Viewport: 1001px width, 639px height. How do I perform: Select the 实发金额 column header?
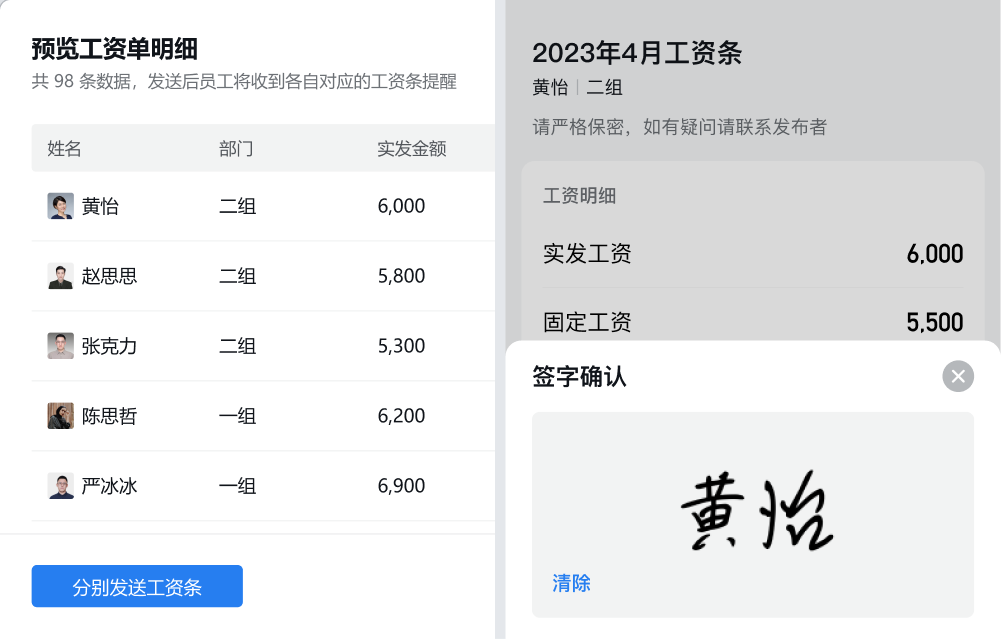tap(412, 149)
